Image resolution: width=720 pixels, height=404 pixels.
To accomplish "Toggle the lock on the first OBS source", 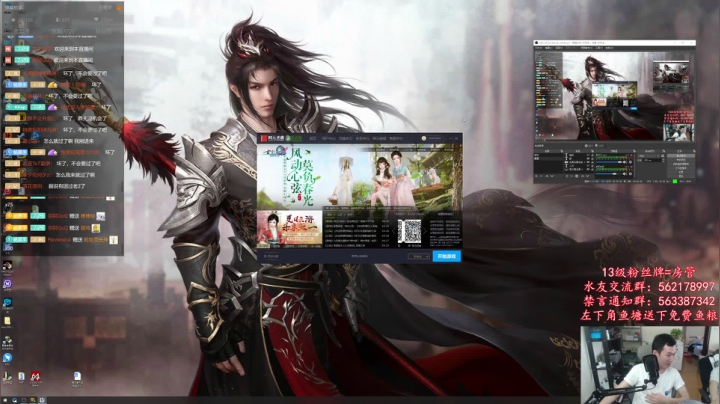I will click(592, 155).
